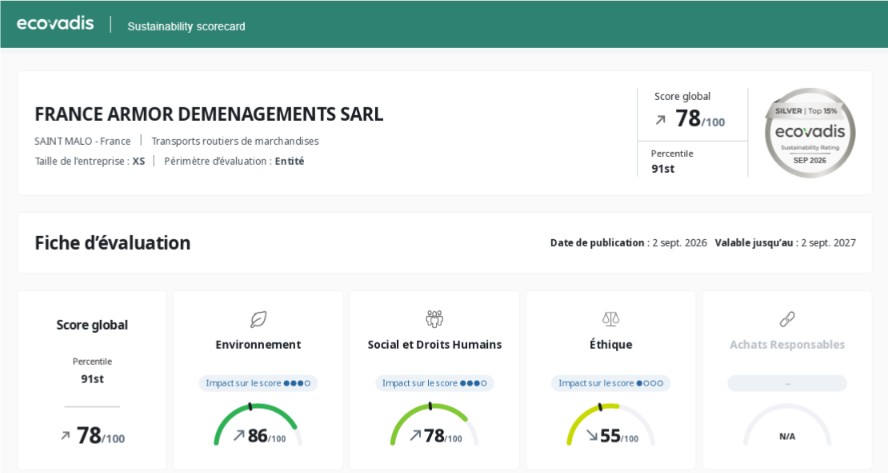Viewport: 888px width, 473px height.
Task: Click the 78/100 value in Score global card
Action: [x=101, y=436]
